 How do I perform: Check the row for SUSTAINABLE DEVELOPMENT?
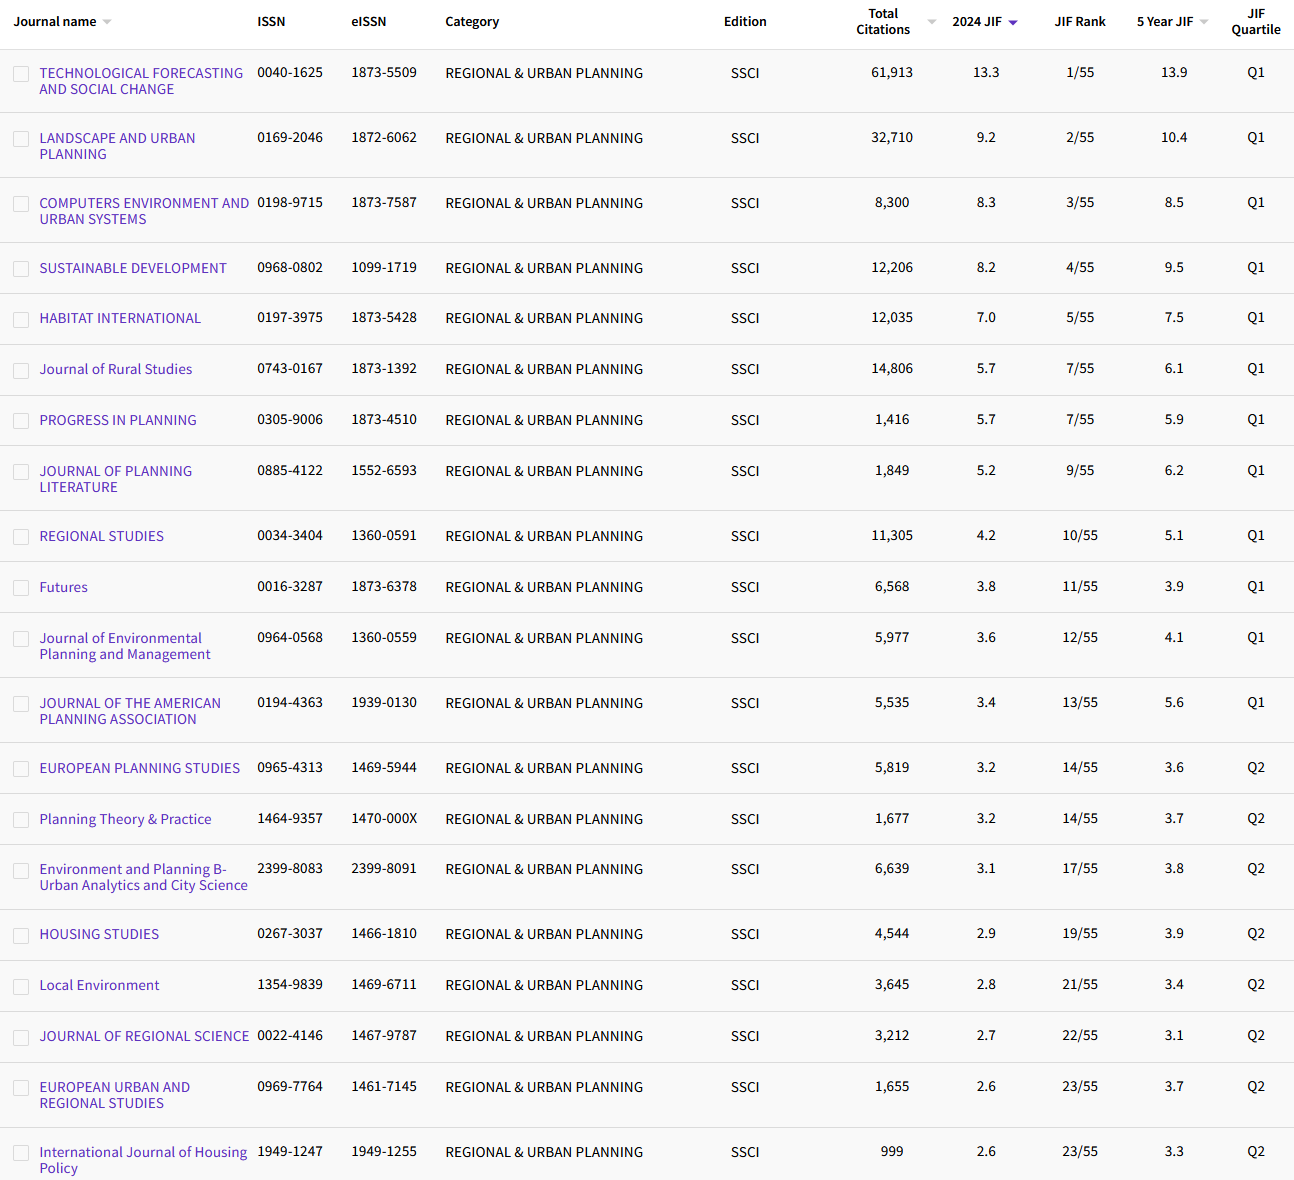[x=21, y=268]
